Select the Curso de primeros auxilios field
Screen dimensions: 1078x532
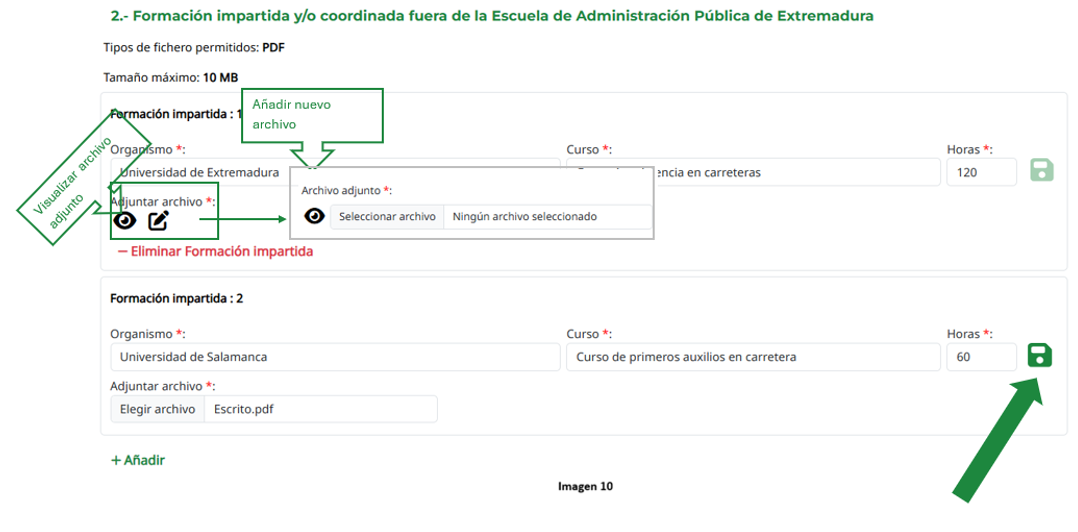coord(752,357)
